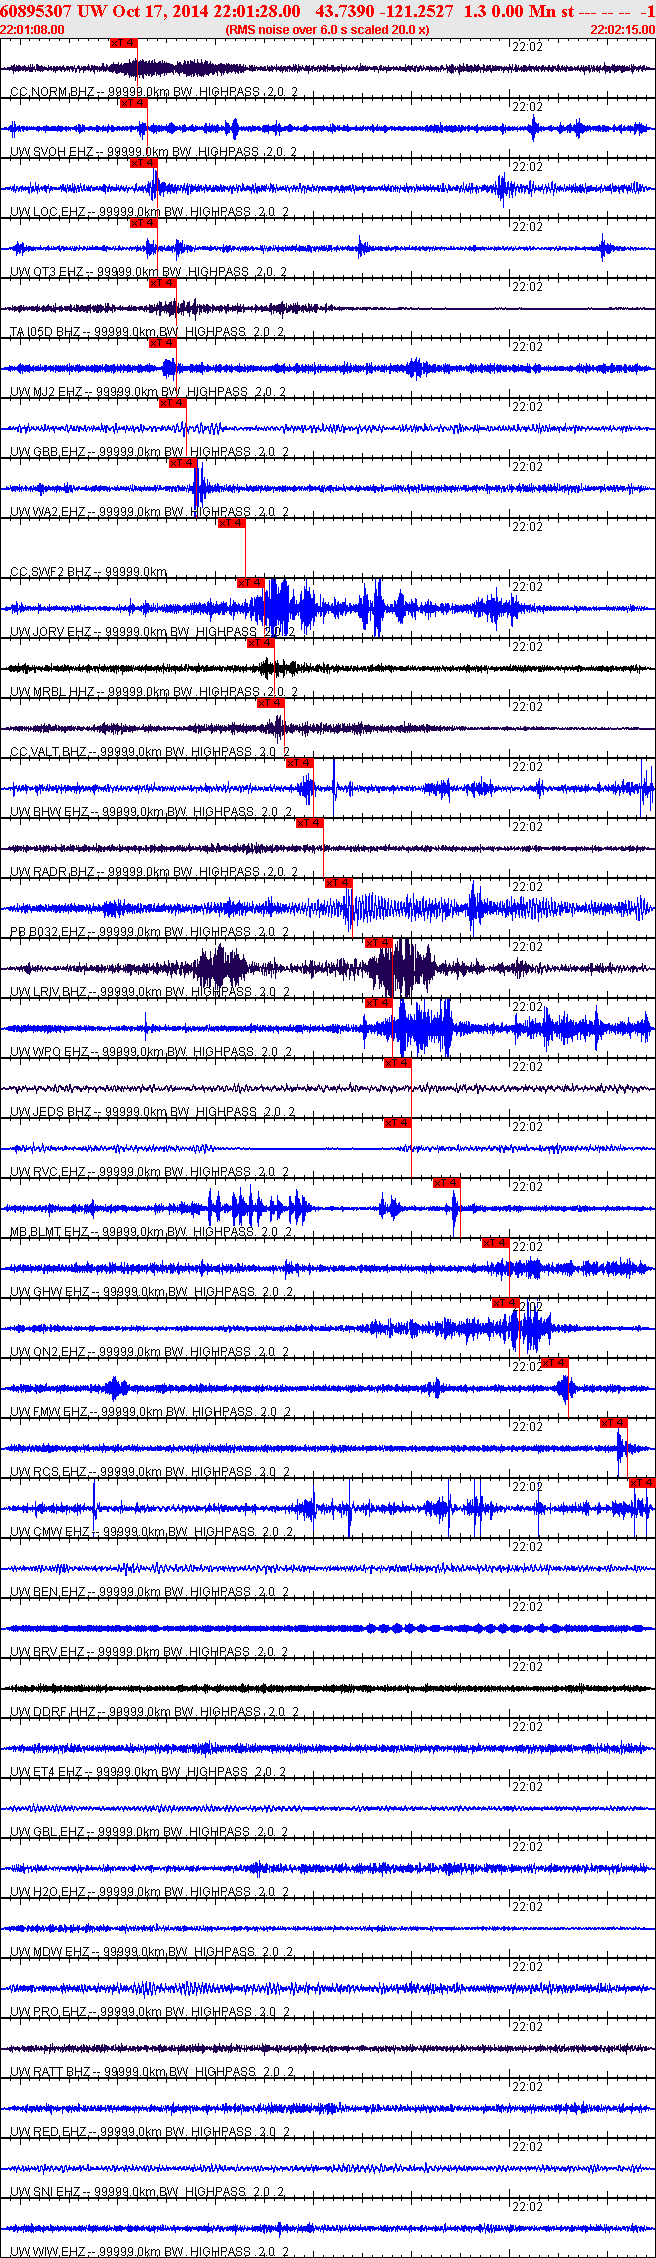Click the pick marker on UW MJ2 trace

(163, 343)
